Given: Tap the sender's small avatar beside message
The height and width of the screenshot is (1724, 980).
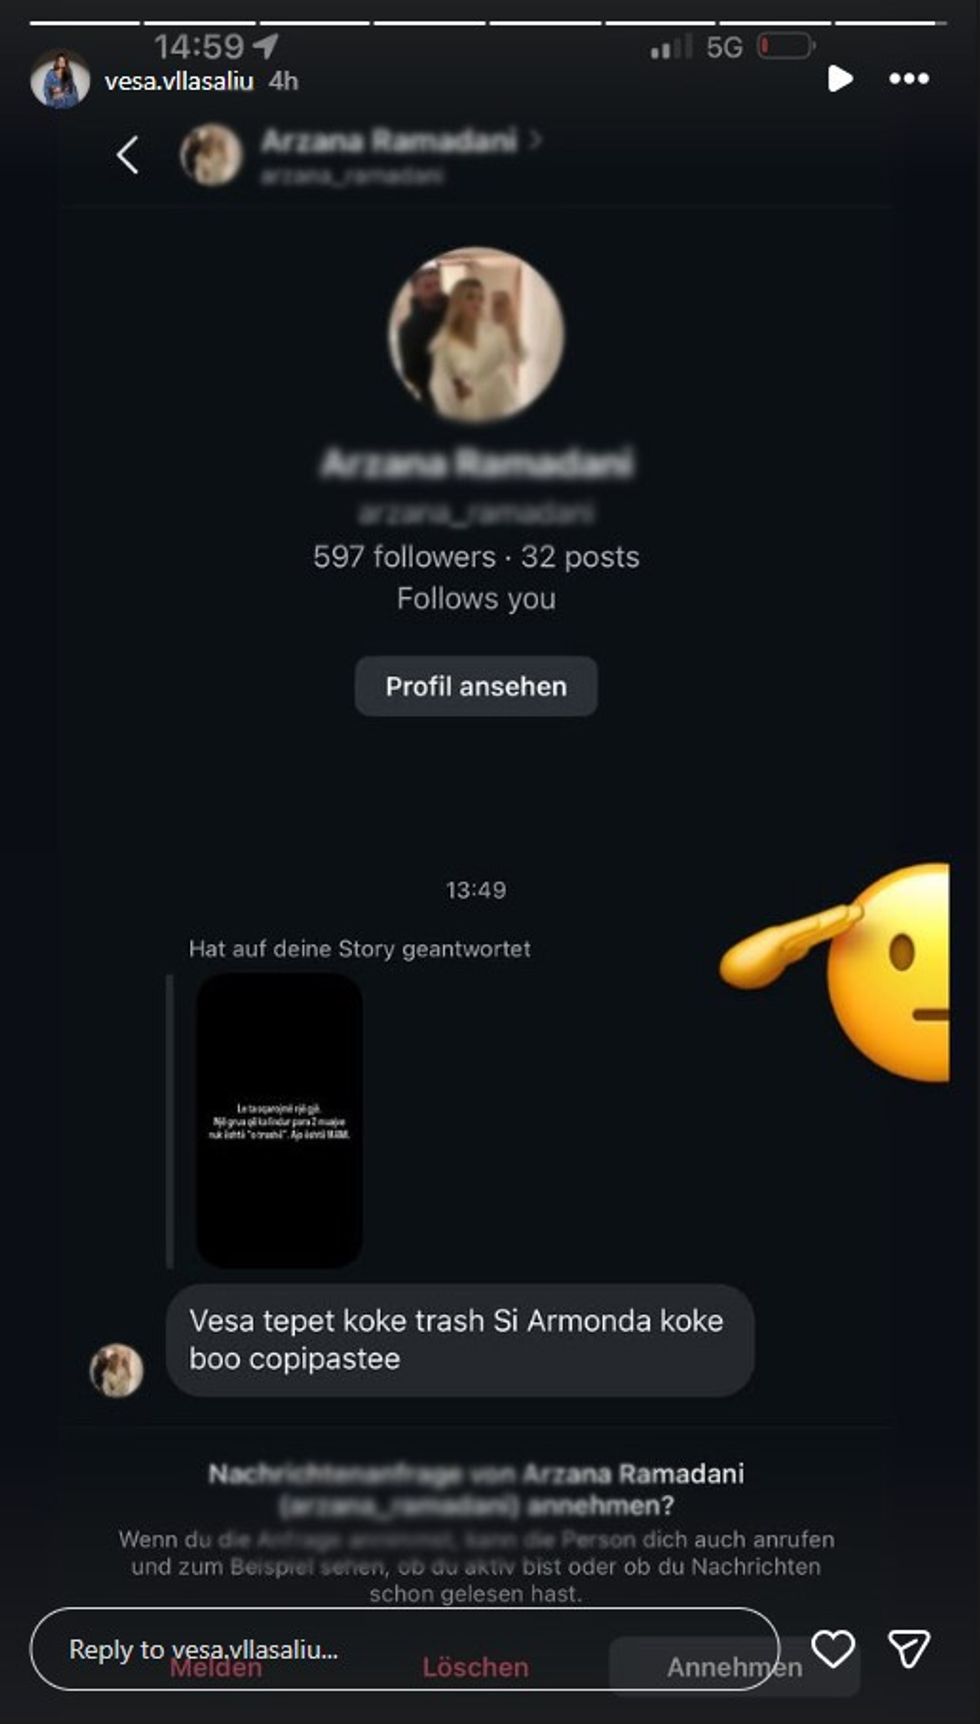Looking at the screenshot, I should tap(117, 1370).
